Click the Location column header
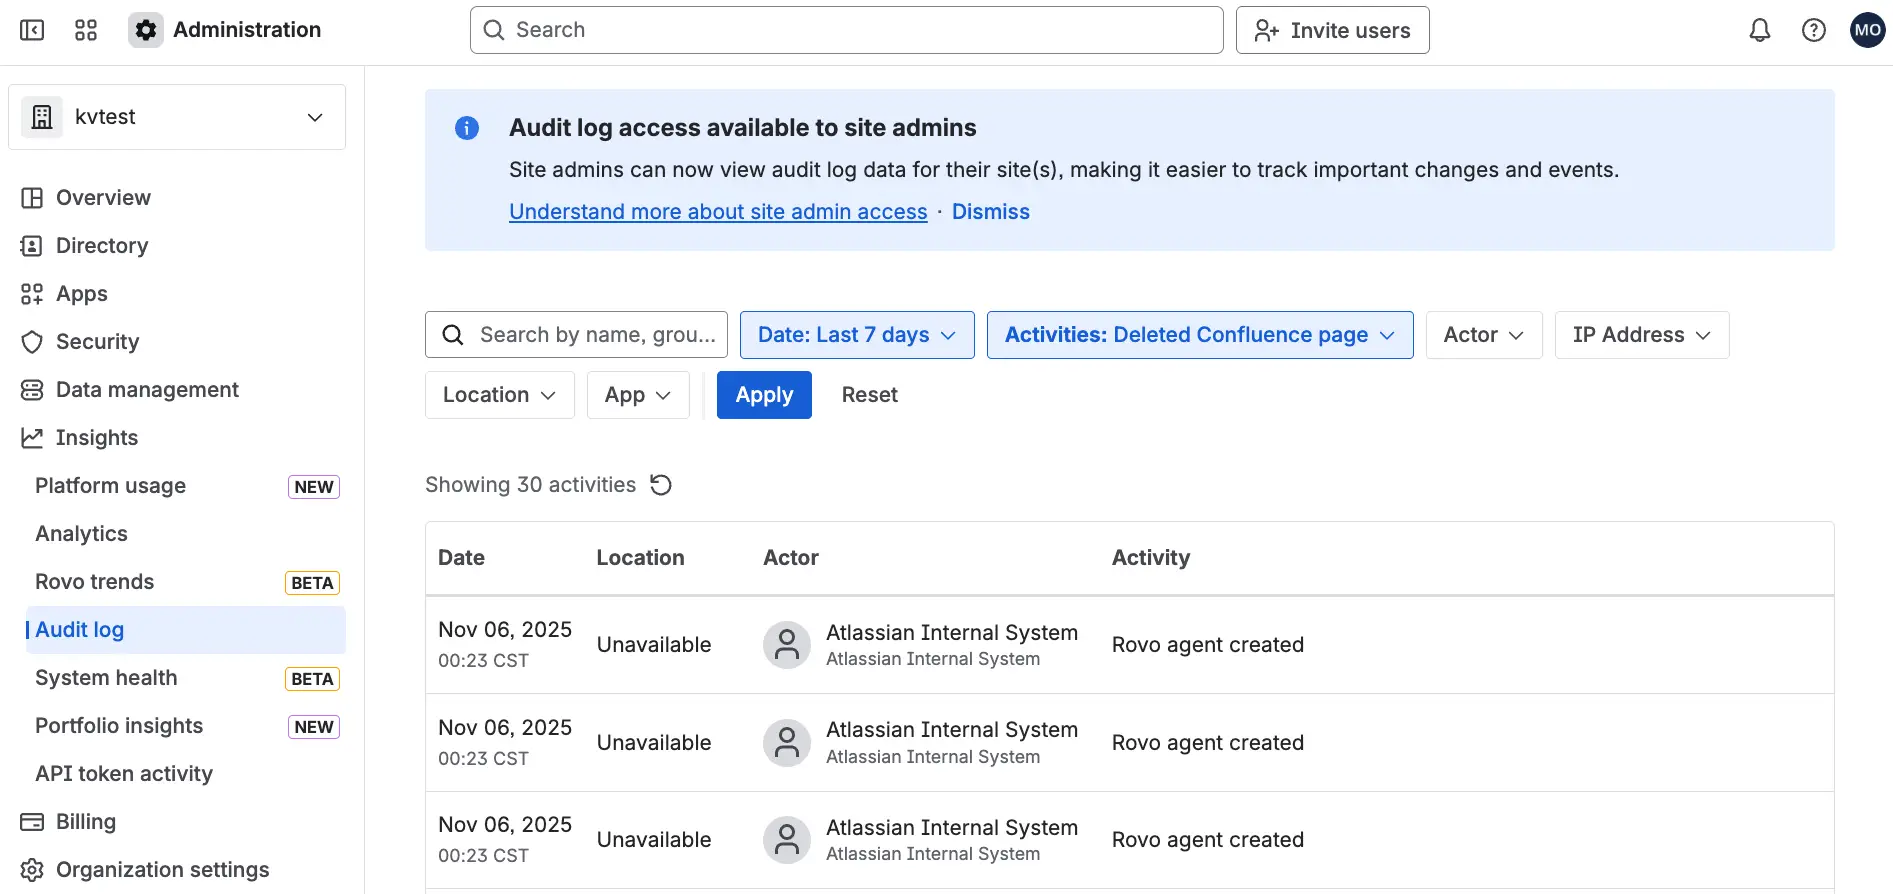The image size is (1893, 894). (640, 558)
